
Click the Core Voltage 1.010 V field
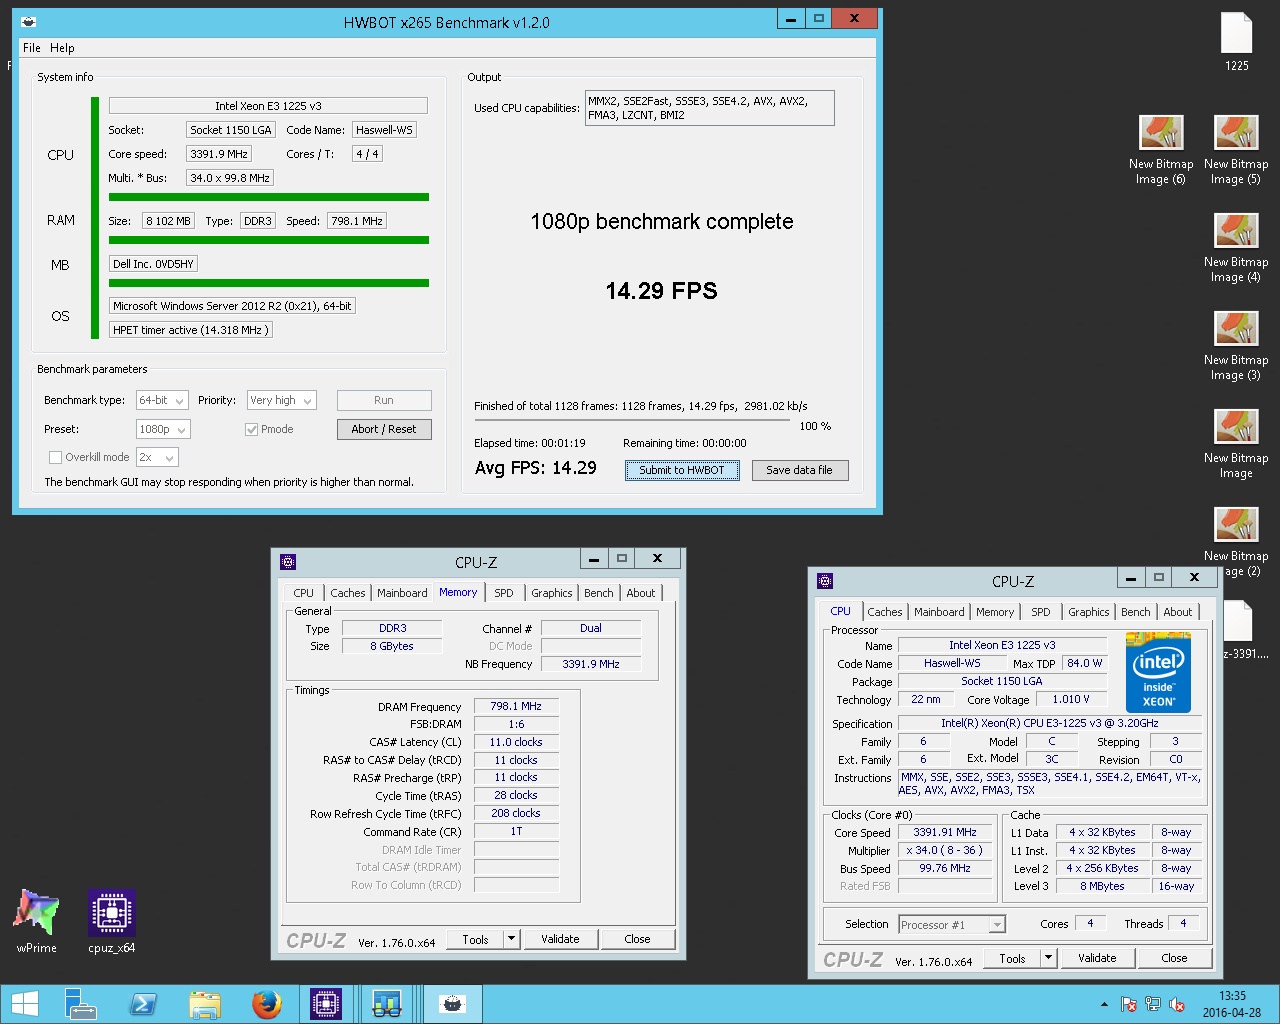click(x=1071, y=699)
